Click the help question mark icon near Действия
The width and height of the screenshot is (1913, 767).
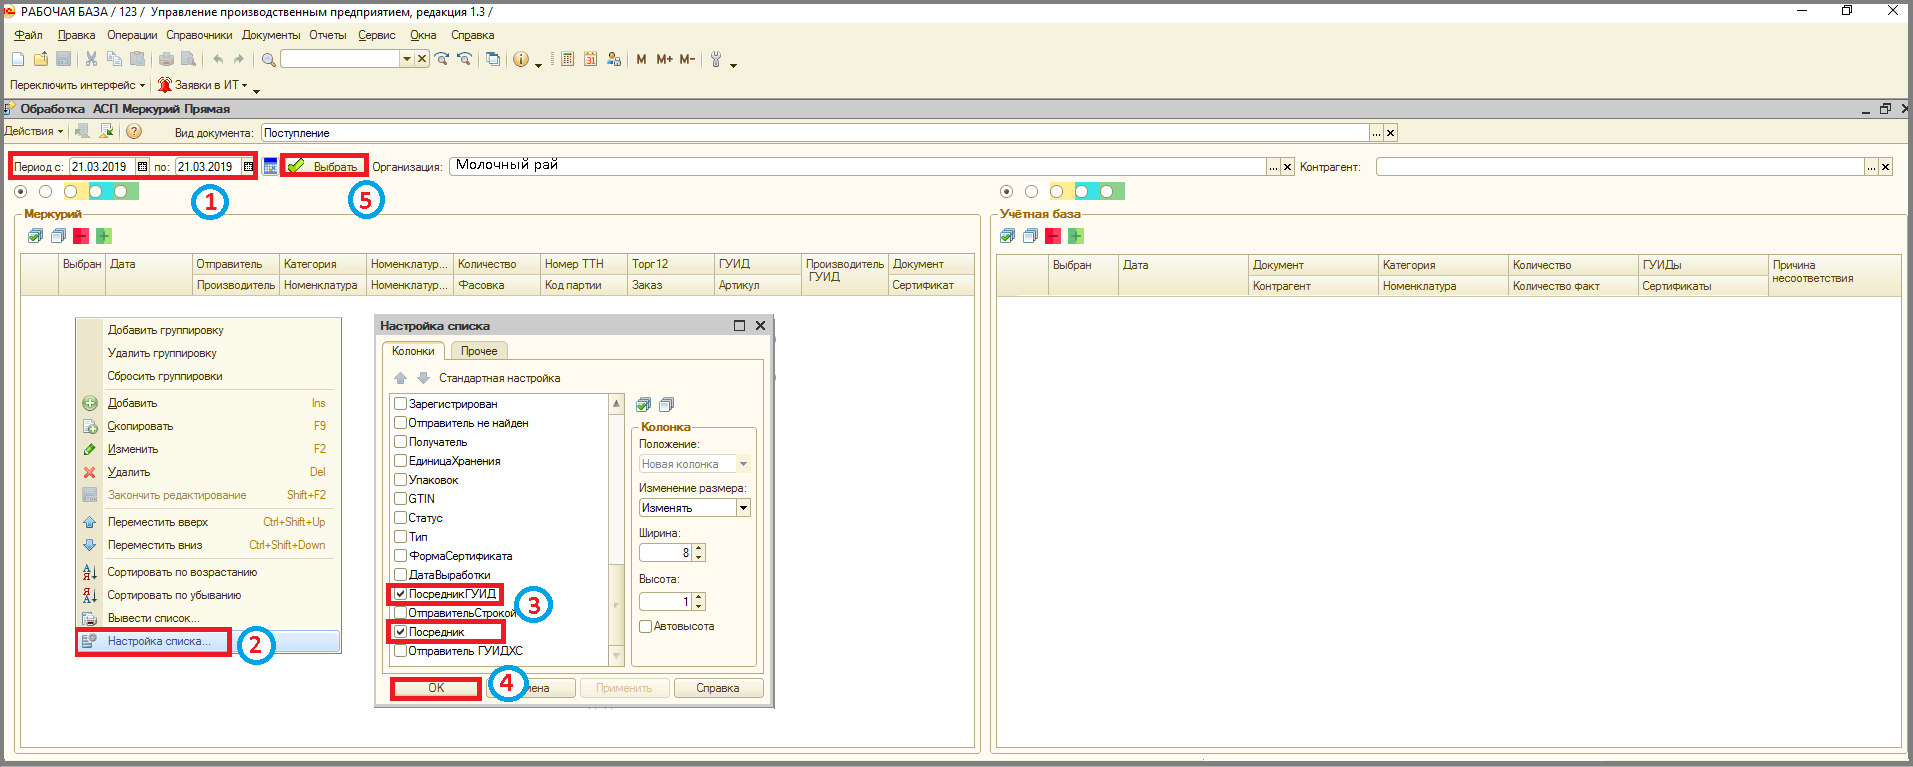134,131
